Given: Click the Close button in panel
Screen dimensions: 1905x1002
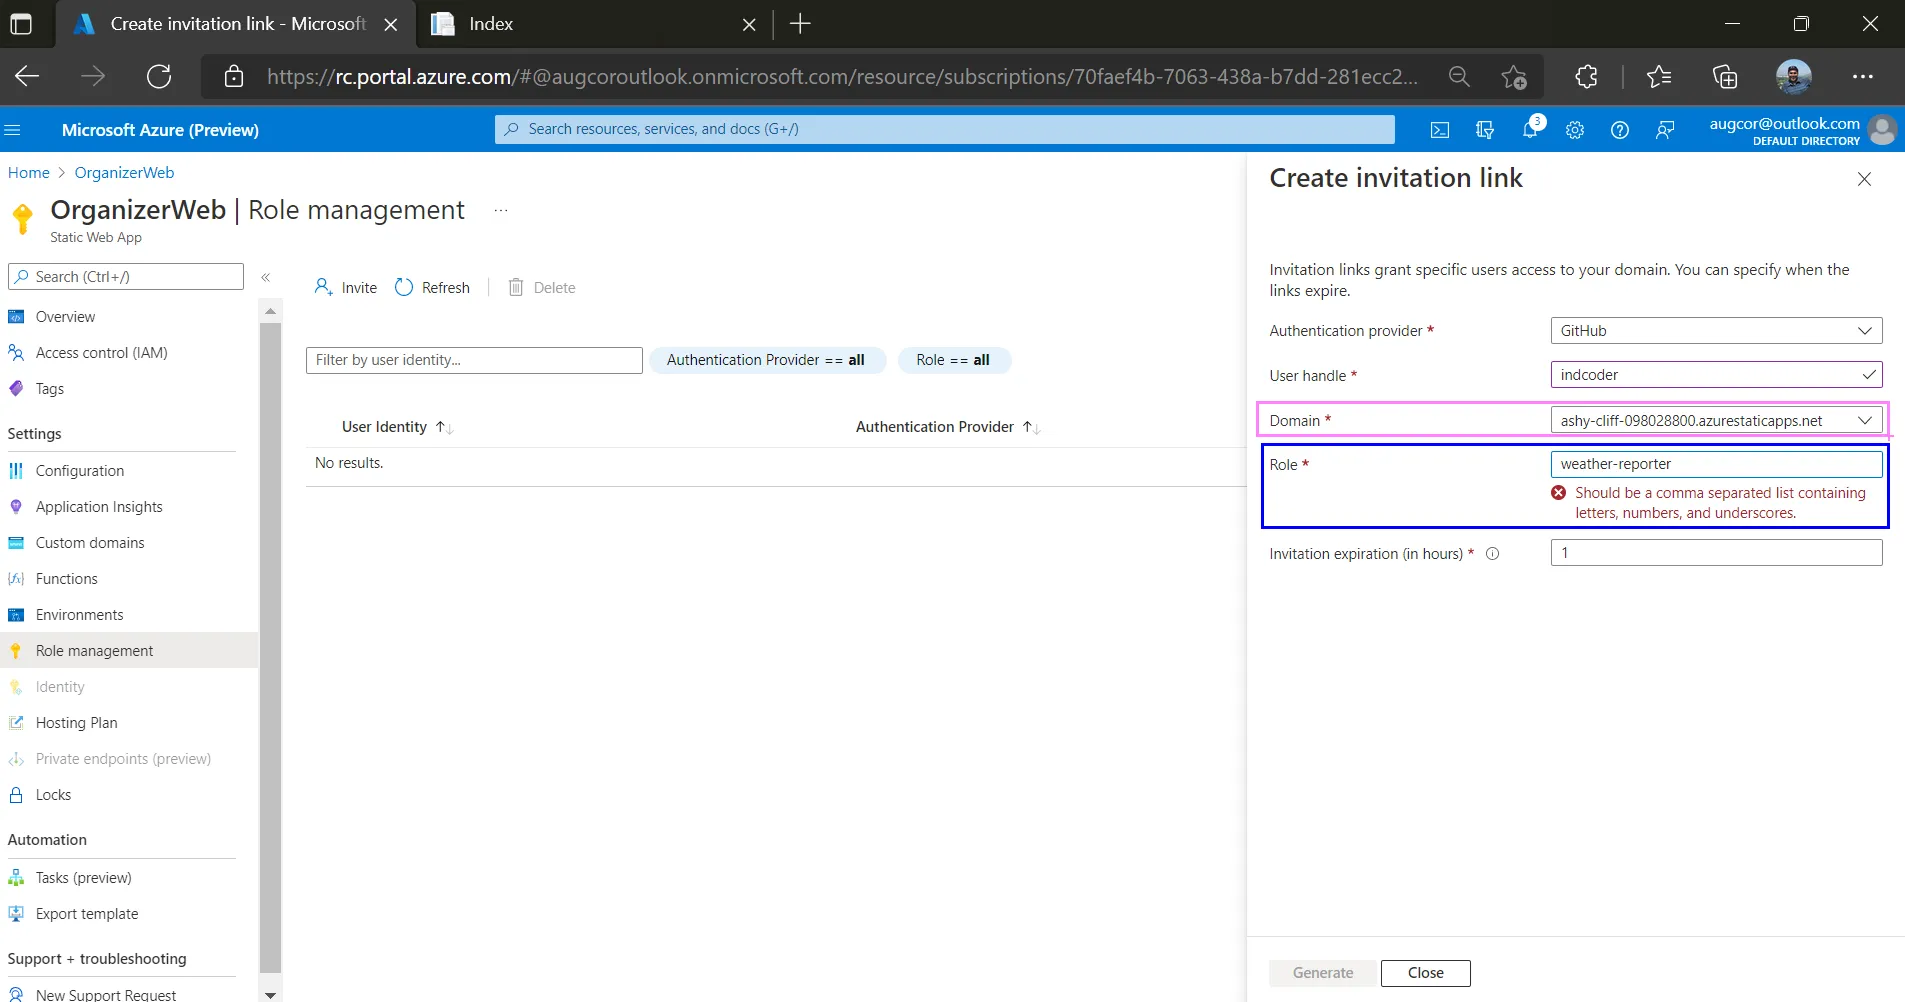Looking at the screenshot, I should coord(1425,973).
